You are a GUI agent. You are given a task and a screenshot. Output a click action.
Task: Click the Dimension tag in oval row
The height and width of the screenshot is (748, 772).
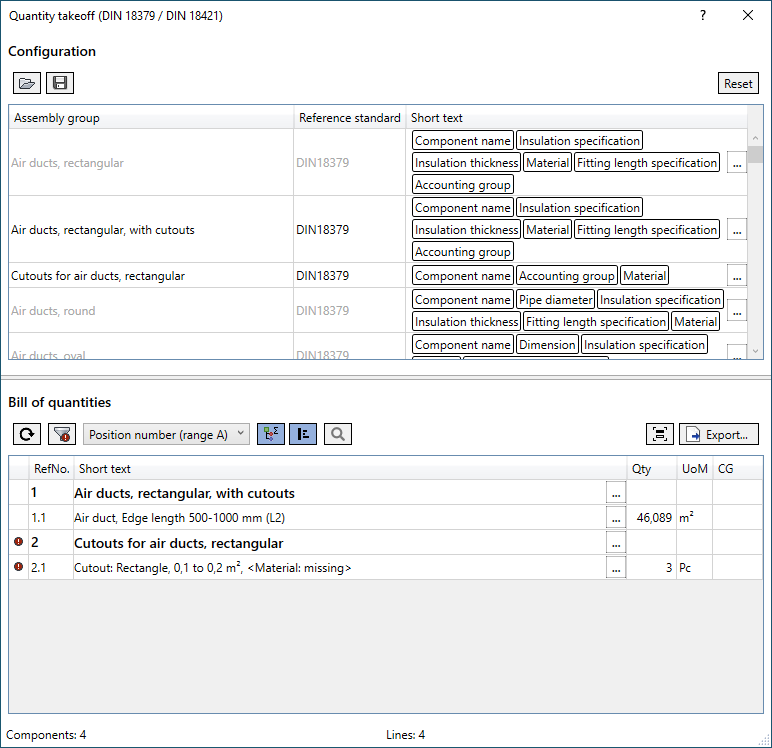[x=547, y=345]
